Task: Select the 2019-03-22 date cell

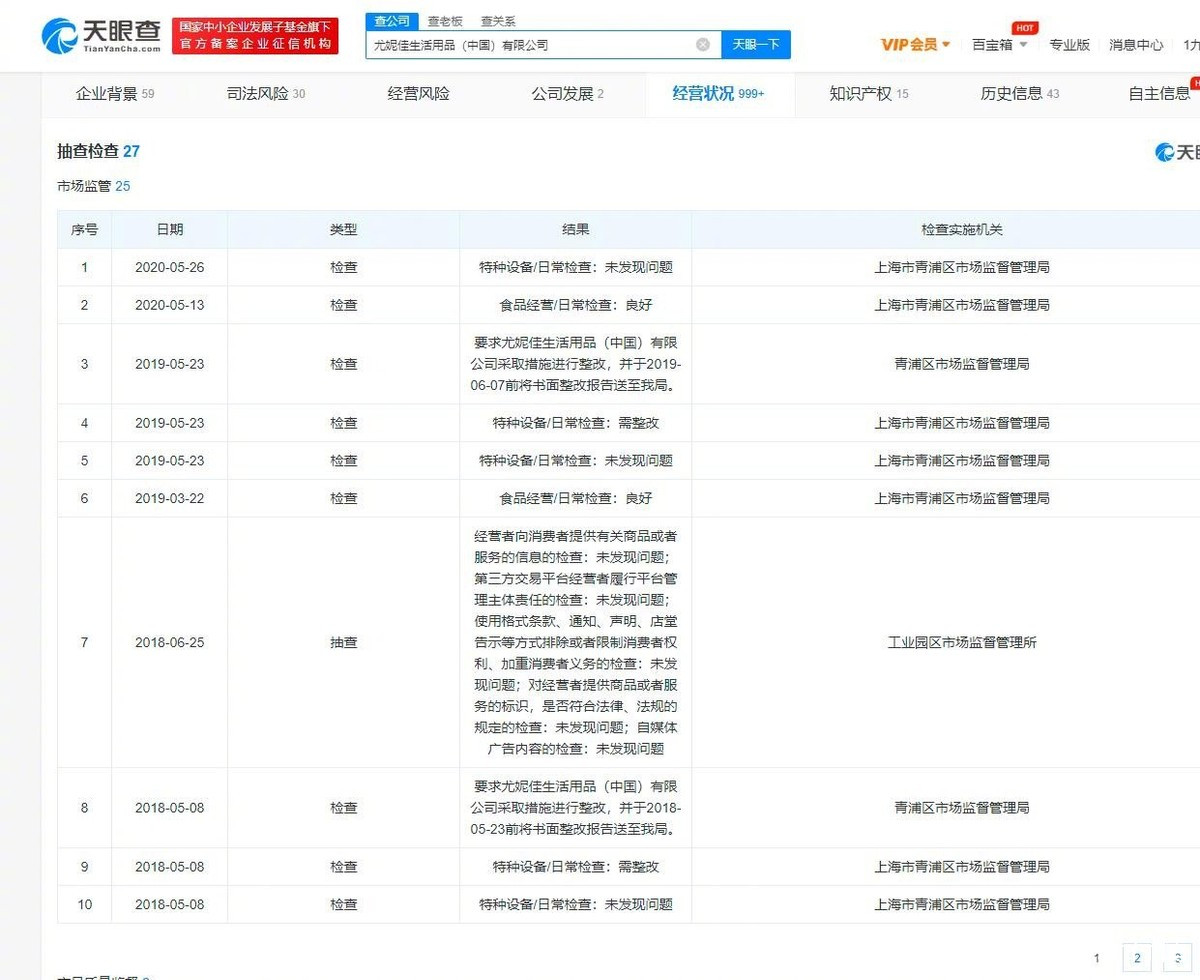Action: 169,498
